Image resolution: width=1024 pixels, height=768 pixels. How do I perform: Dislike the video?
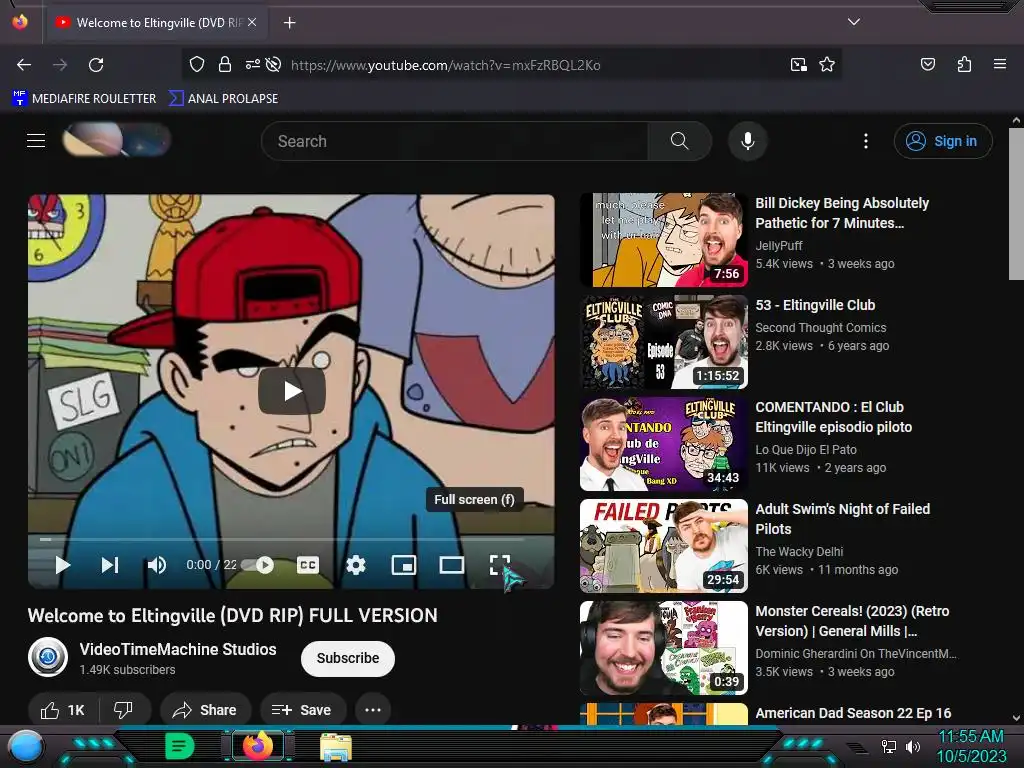coord(123,710)
